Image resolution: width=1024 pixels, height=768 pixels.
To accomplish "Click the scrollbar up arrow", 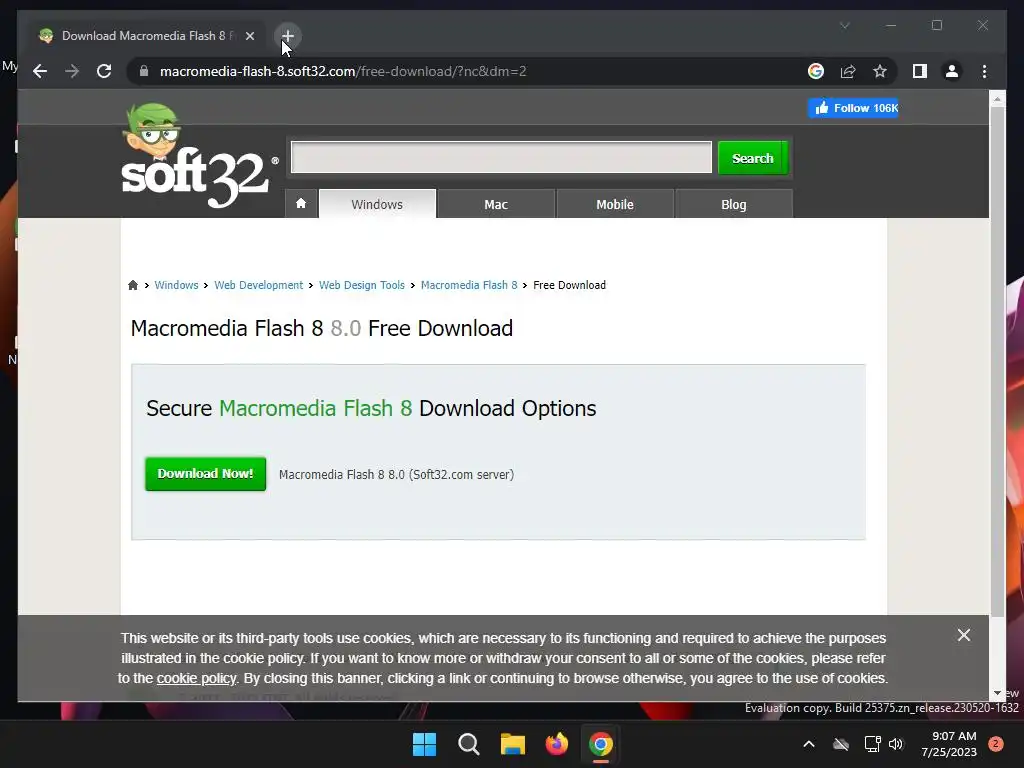I will 997,99.
